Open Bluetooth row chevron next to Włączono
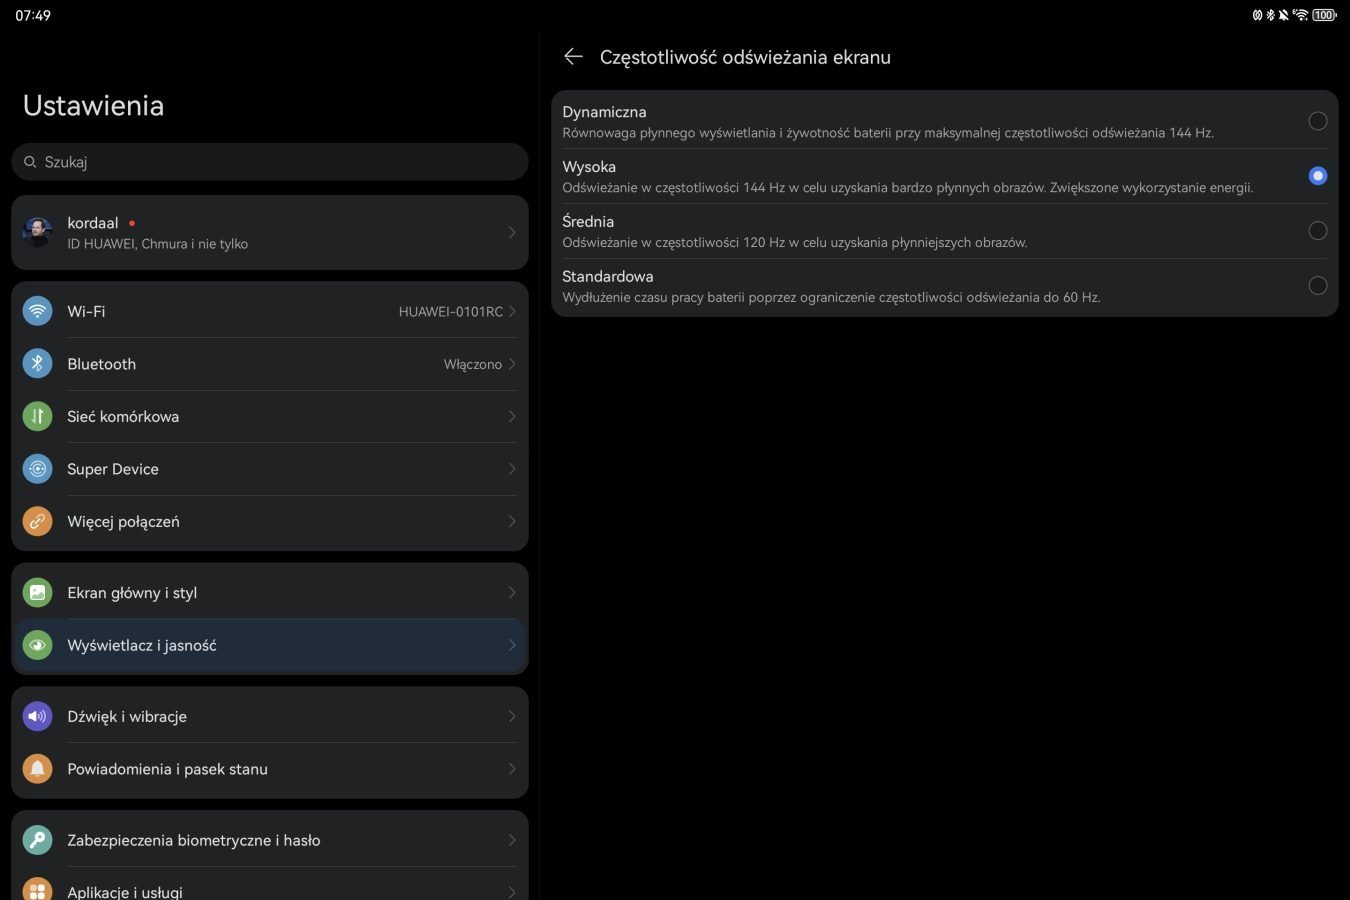 [512, 364]
